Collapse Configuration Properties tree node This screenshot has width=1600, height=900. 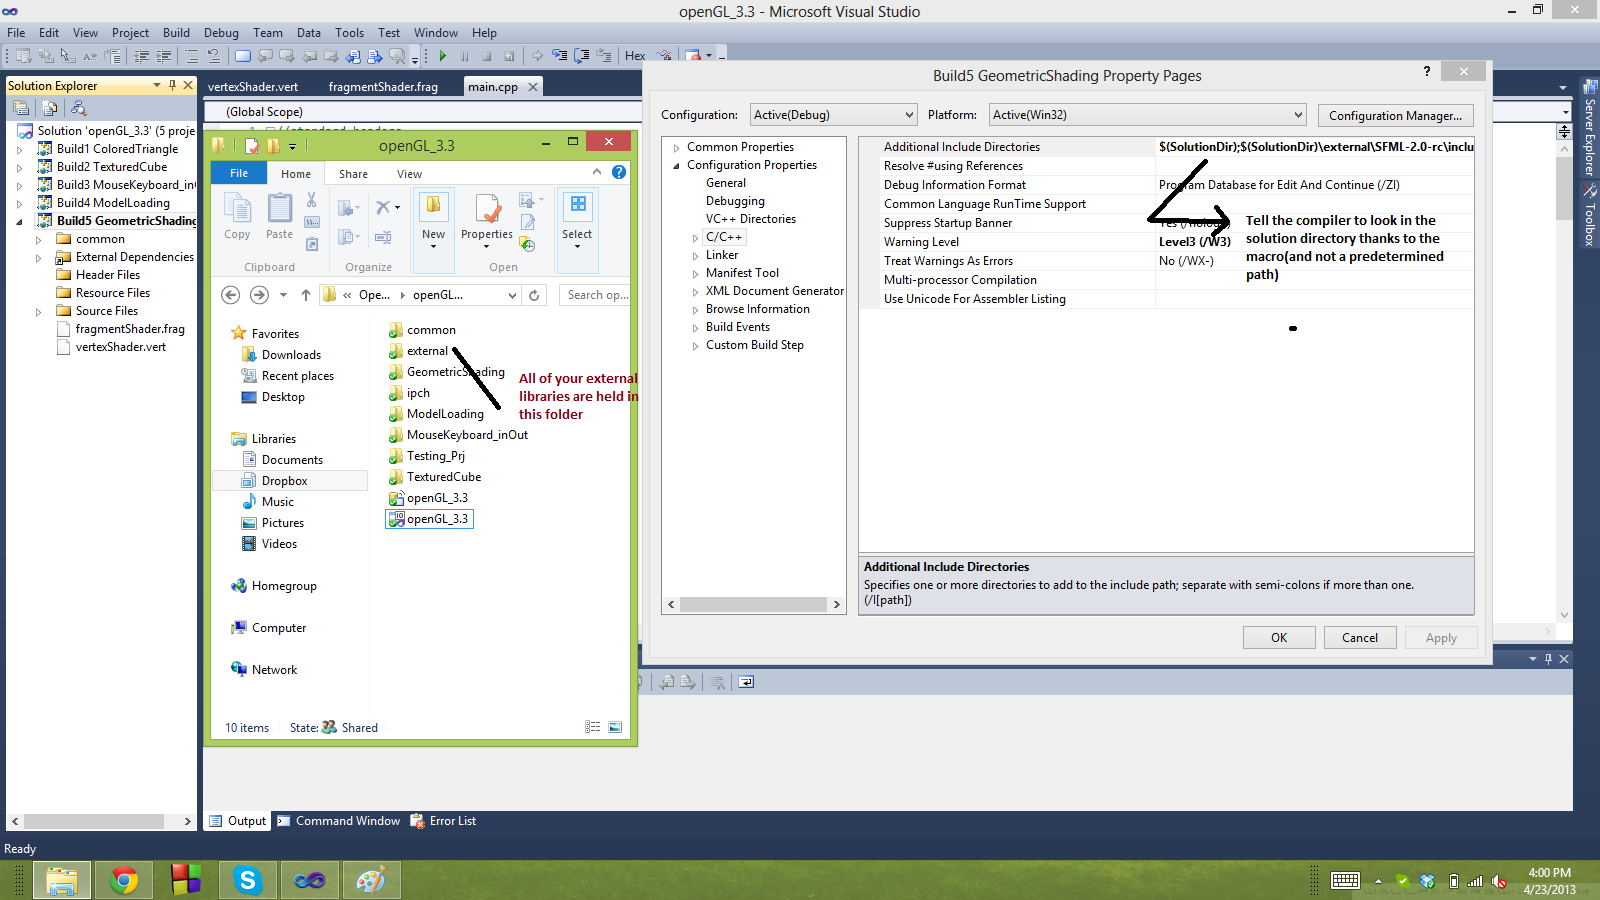677,166
